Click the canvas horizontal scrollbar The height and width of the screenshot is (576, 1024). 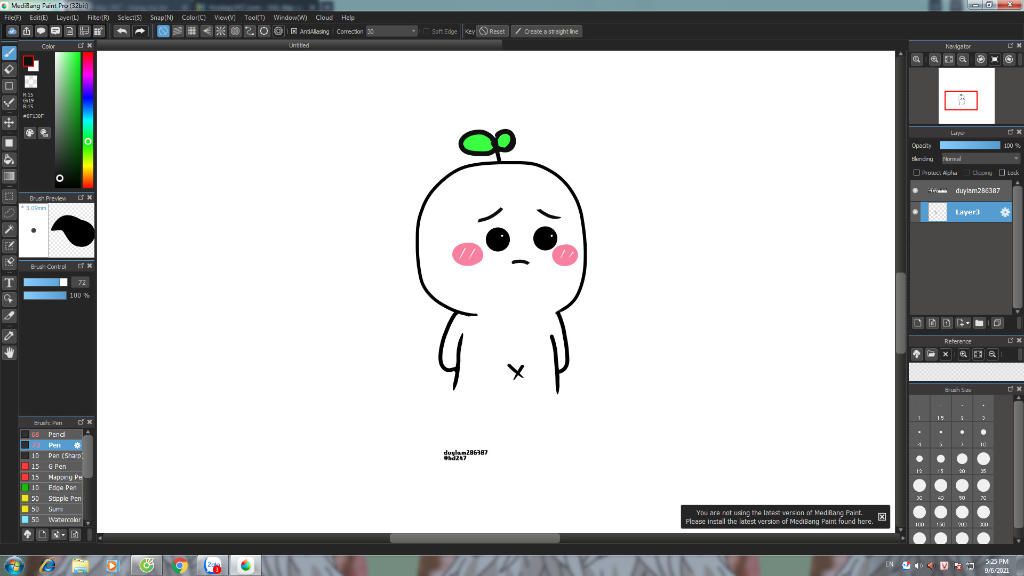[x=475, y=538]
